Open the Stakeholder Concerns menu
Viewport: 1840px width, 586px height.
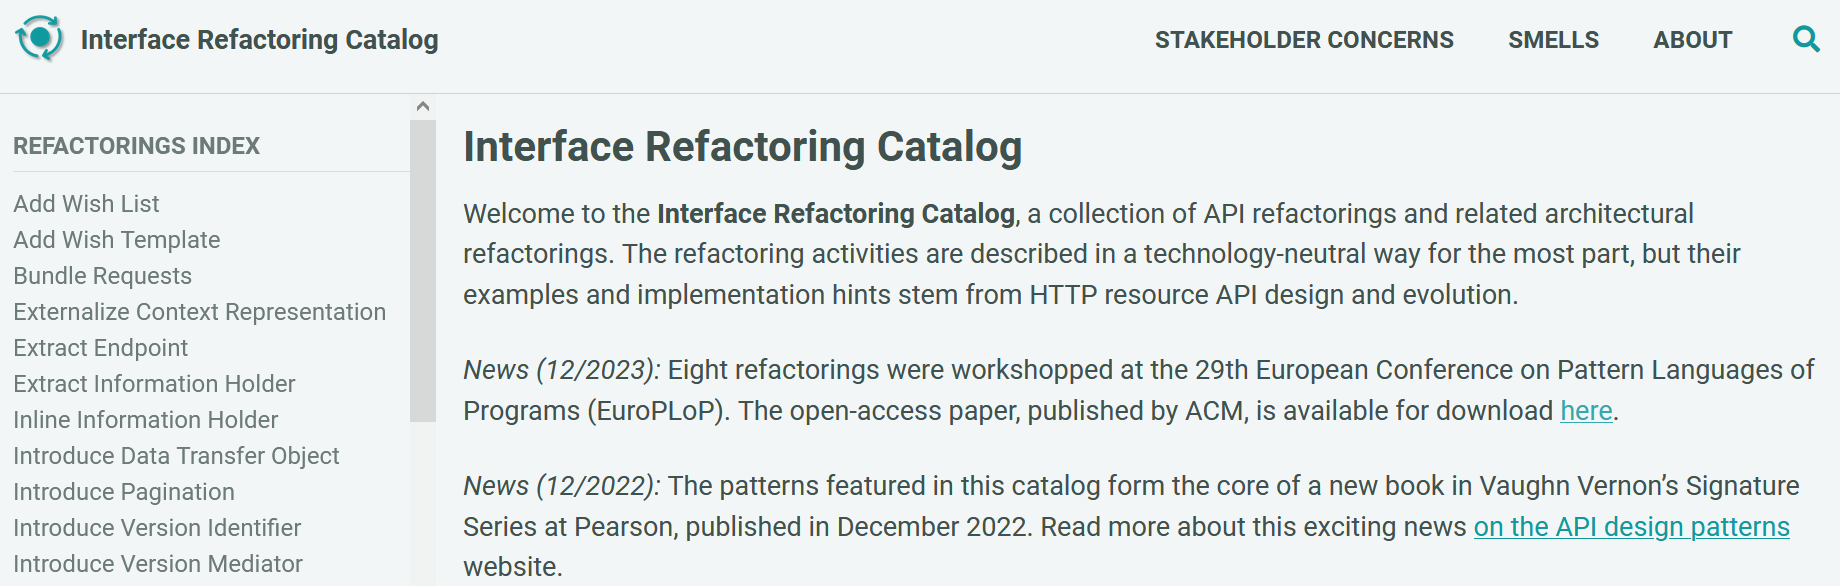pyautogui.click(x=1304, y=40)
